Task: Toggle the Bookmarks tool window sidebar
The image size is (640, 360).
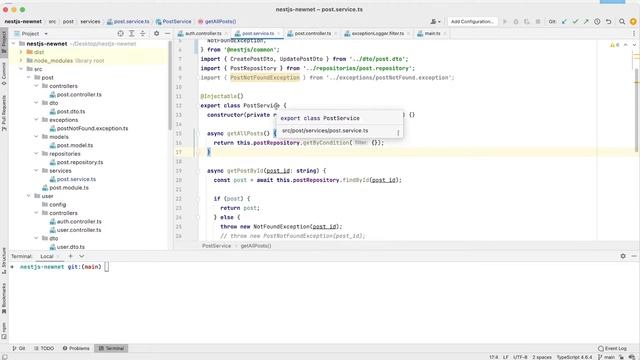Action: [x=4, y=298]
